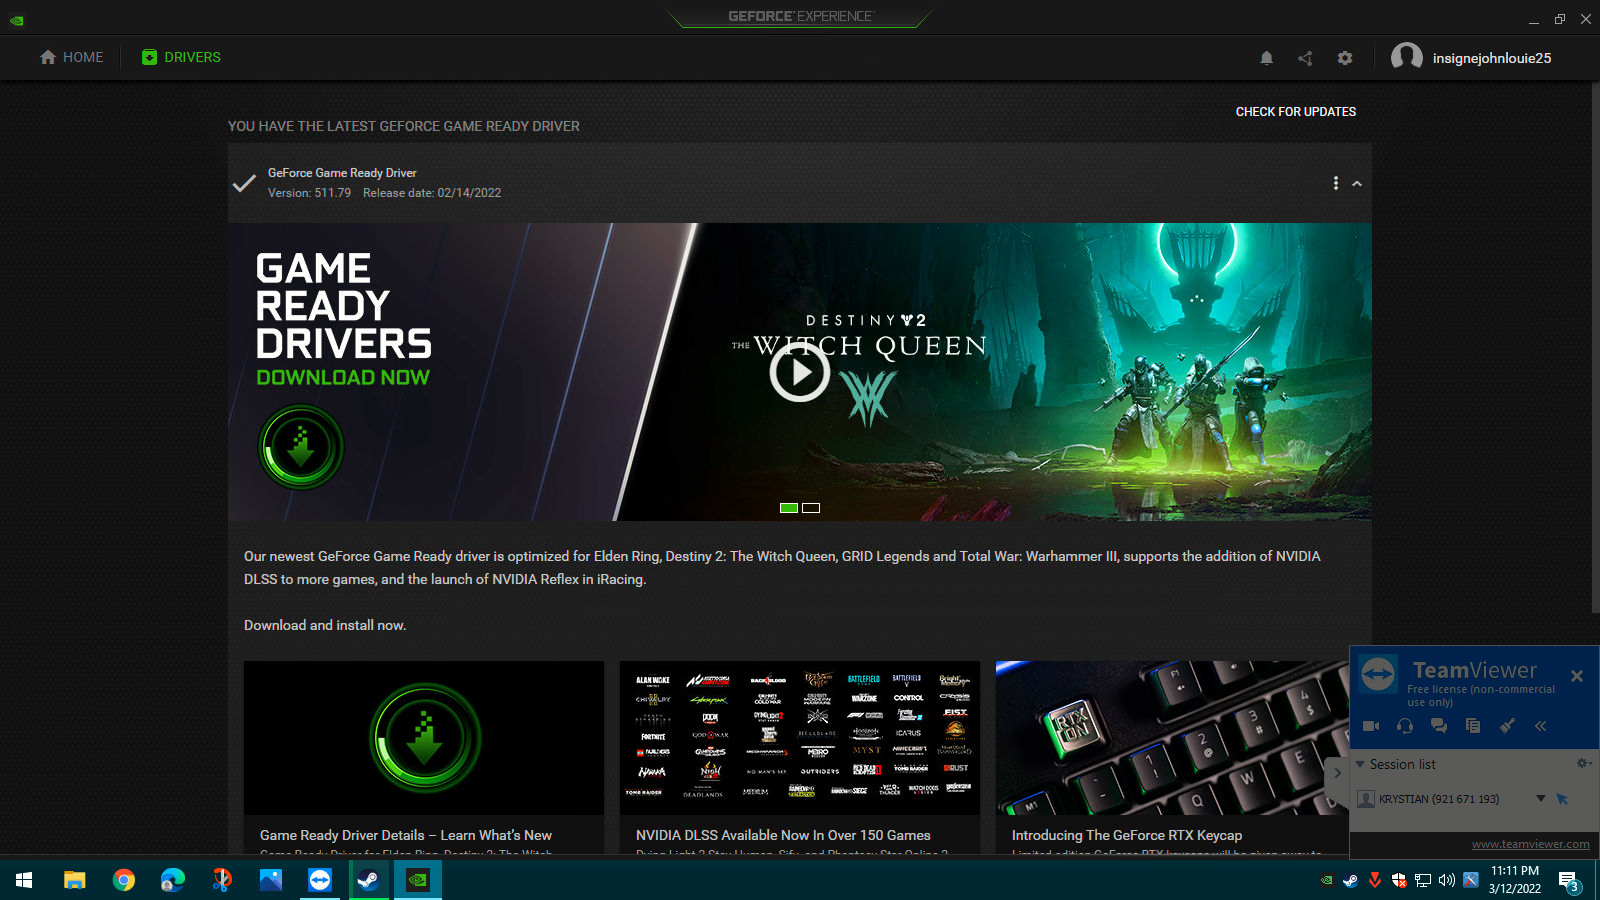Click CHECK FOR UPDATES
Image resolution: width=1600 pixels, height=900 pixels.
coord(1295,112)
